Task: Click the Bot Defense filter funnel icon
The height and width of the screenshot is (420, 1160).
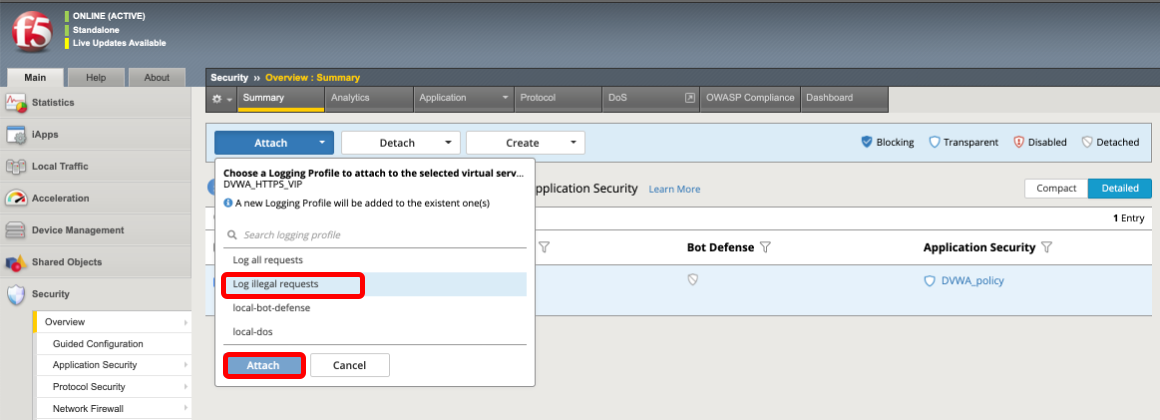Action: click(766, 248)
